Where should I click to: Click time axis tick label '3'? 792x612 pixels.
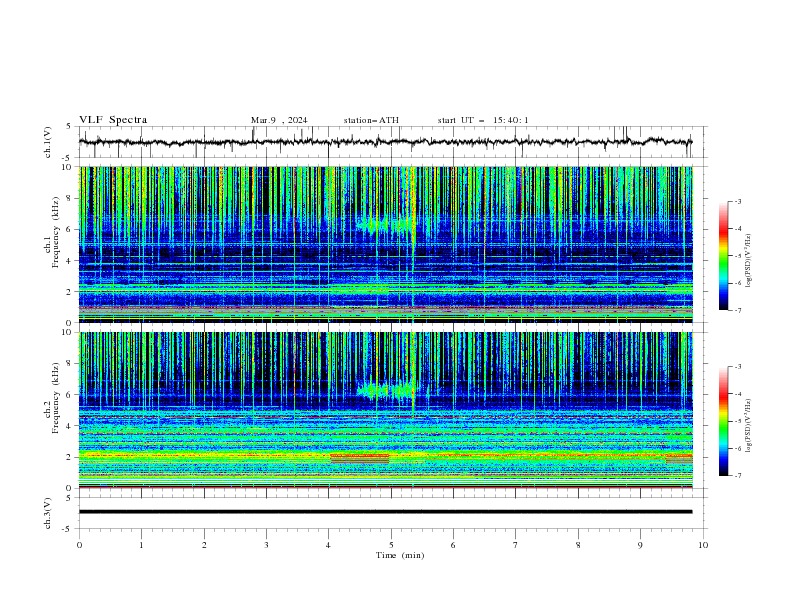[266, 545]
